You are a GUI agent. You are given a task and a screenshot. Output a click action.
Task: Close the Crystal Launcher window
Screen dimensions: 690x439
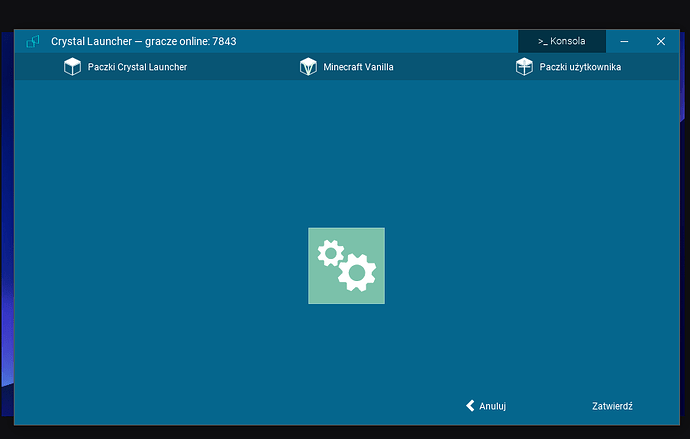[x=660, y=42]
